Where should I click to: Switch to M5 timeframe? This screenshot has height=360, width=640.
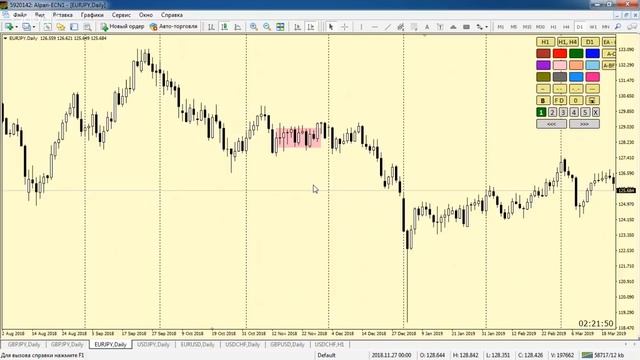click(x=513, y=27)
